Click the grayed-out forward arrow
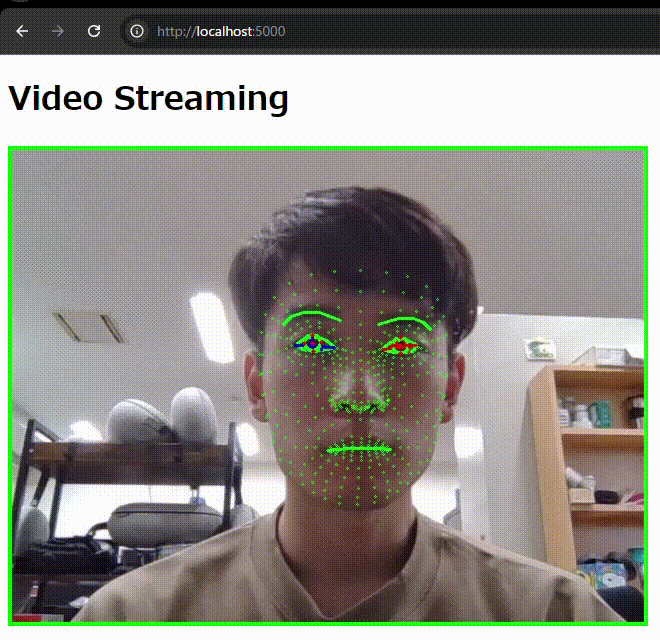Viewport: 660px width, 640px height. pyautogui.click(x=58, y=31)
